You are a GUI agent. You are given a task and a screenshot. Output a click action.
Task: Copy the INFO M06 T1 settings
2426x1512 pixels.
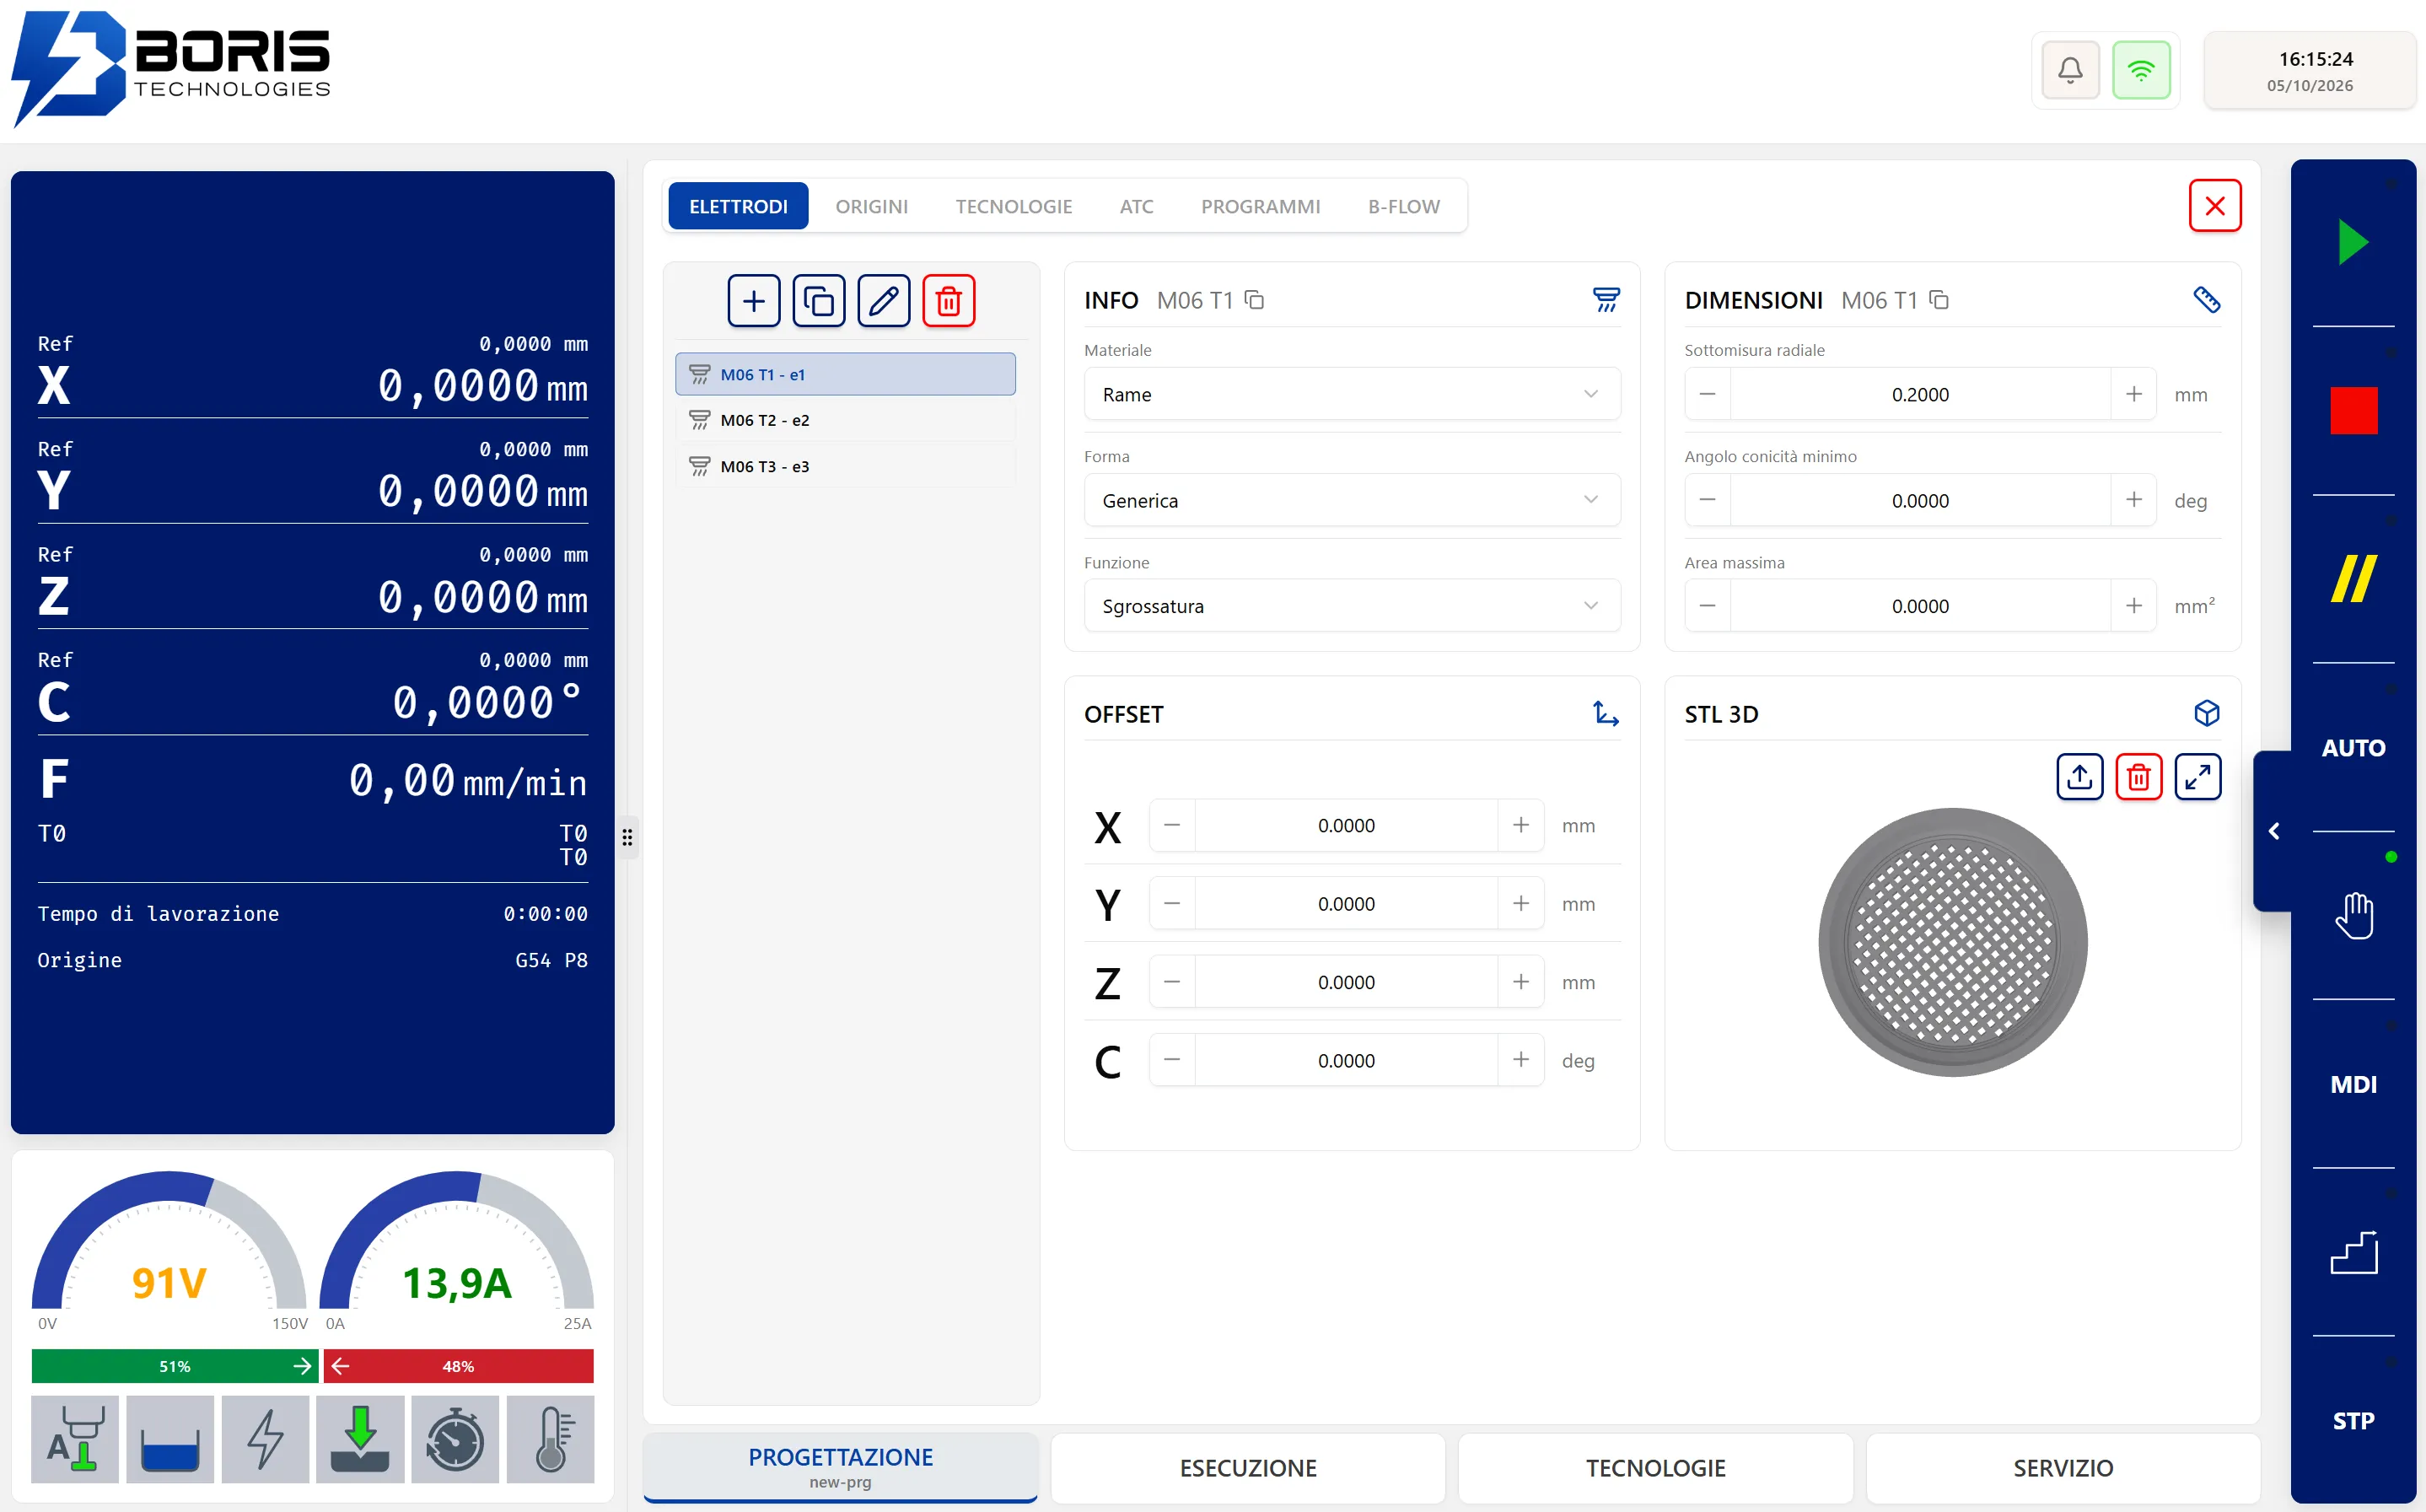(1254, 300)
